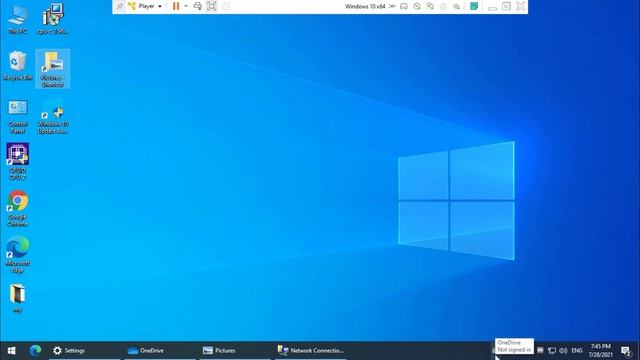Open the green message log icon
Viewport: 640px width, 360px height.
point(474,6)
